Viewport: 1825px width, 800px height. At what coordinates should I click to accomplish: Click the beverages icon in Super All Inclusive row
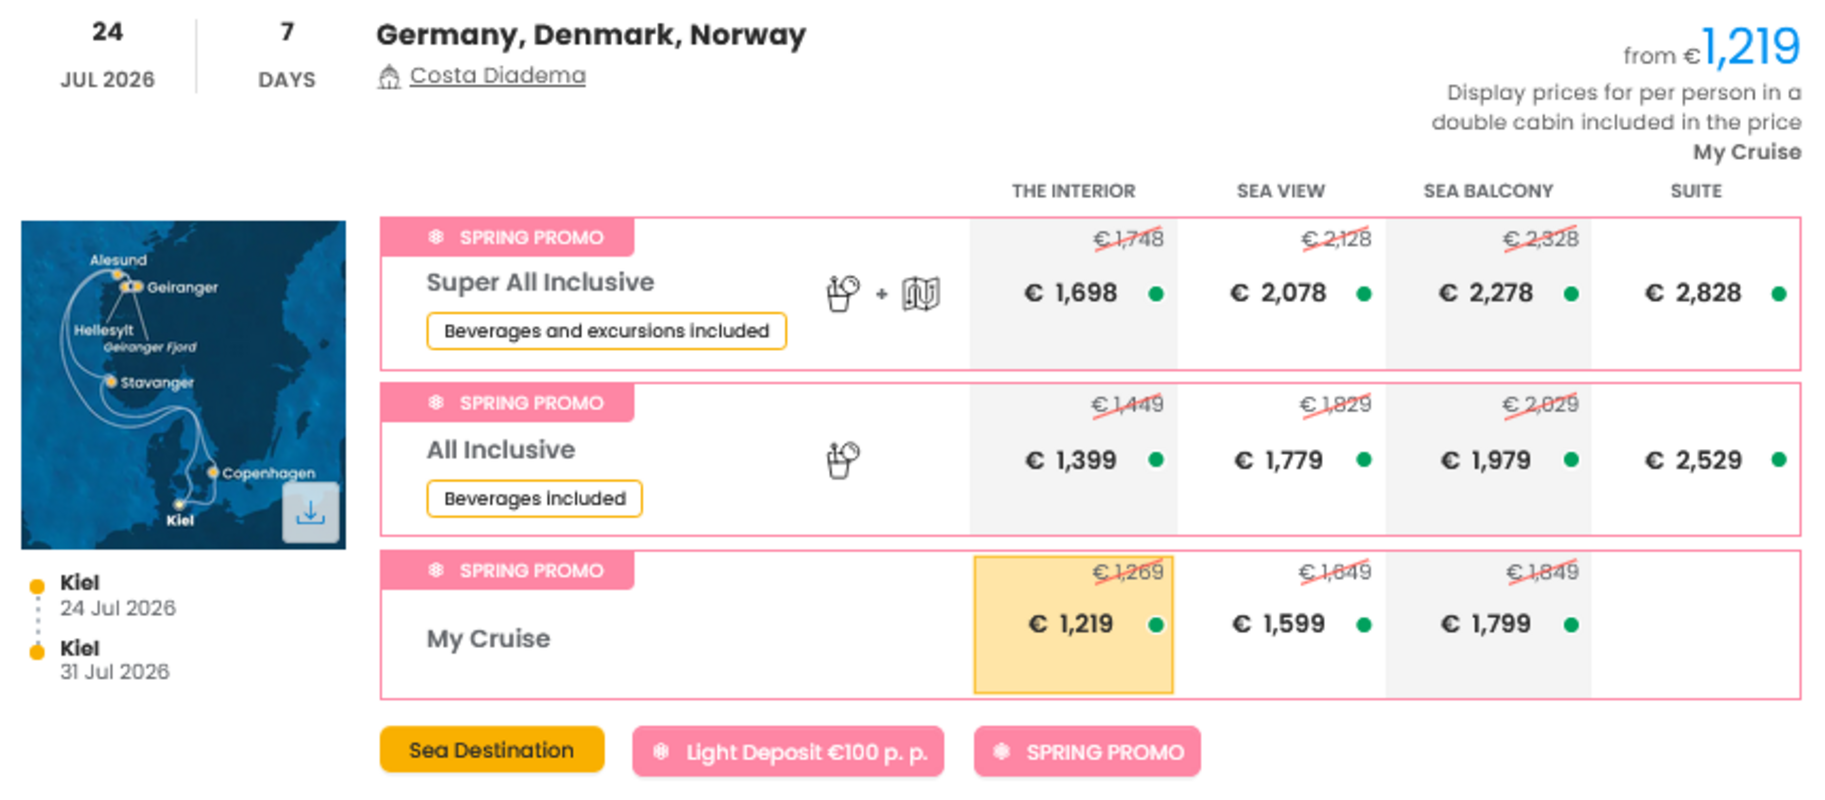[x=842, y=294]
